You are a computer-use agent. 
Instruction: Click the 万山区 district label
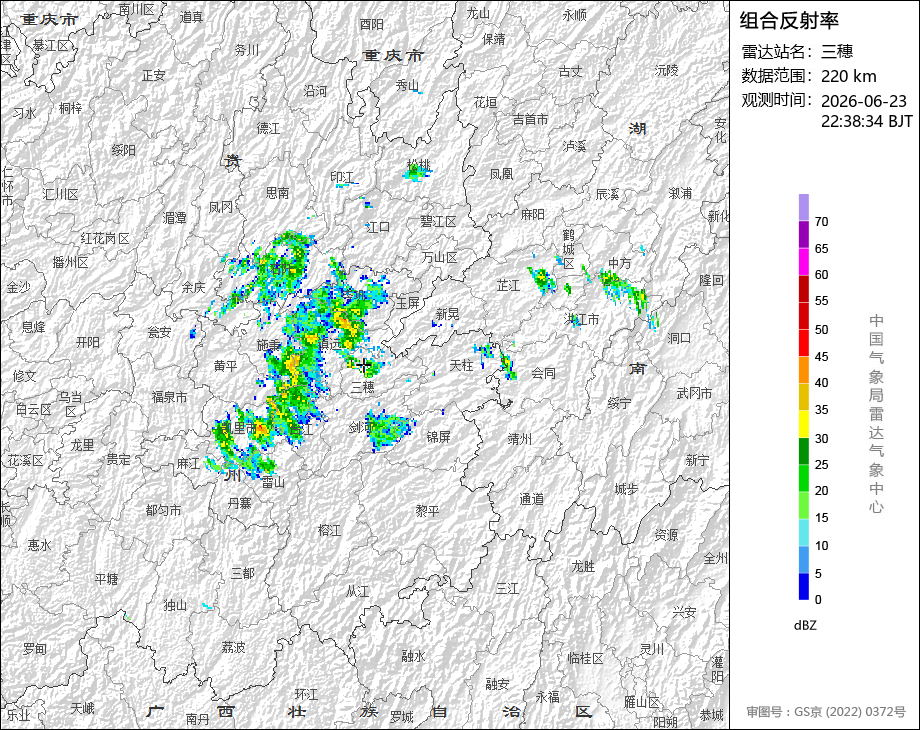[x=439, y=258]
